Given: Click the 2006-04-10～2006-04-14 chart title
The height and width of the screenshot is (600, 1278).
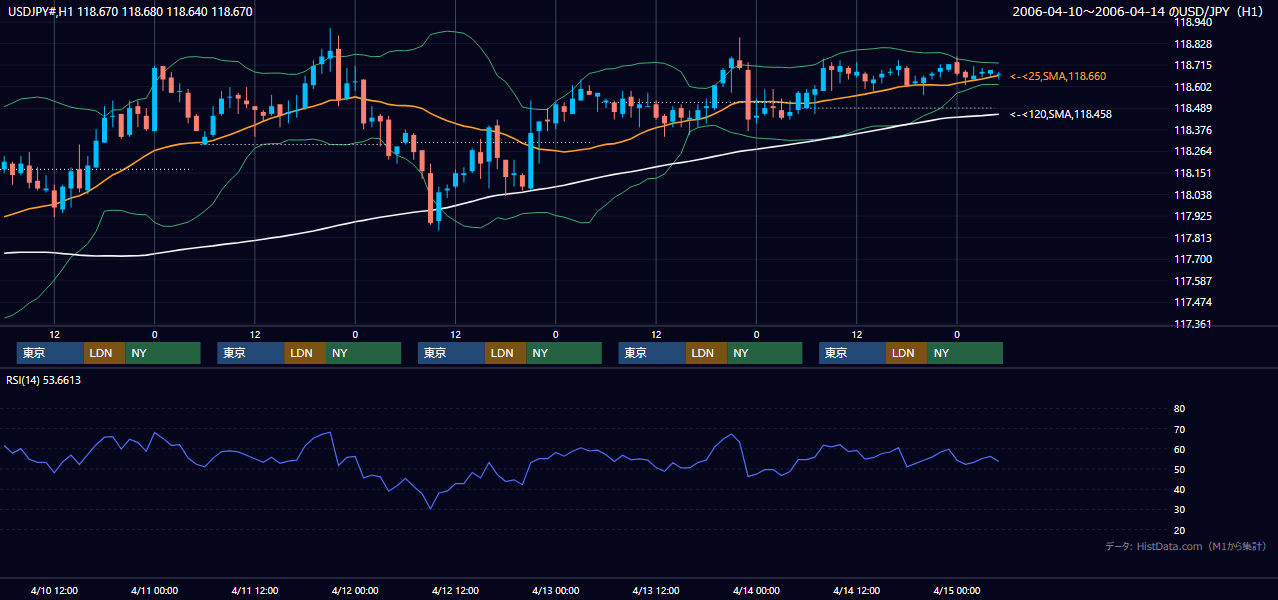Looking at the screenshot, I should (x=1140, y=12).
